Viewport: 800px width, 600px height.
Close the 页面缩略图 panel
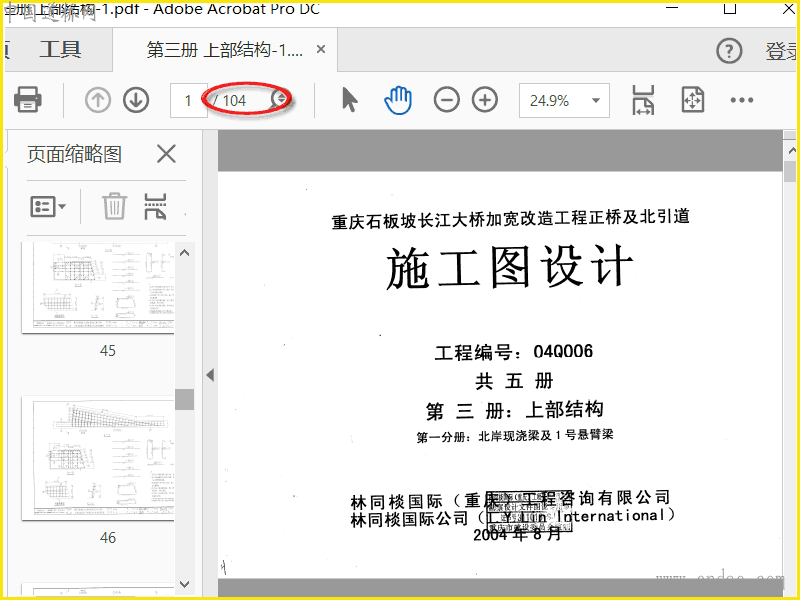pos(166,154)
